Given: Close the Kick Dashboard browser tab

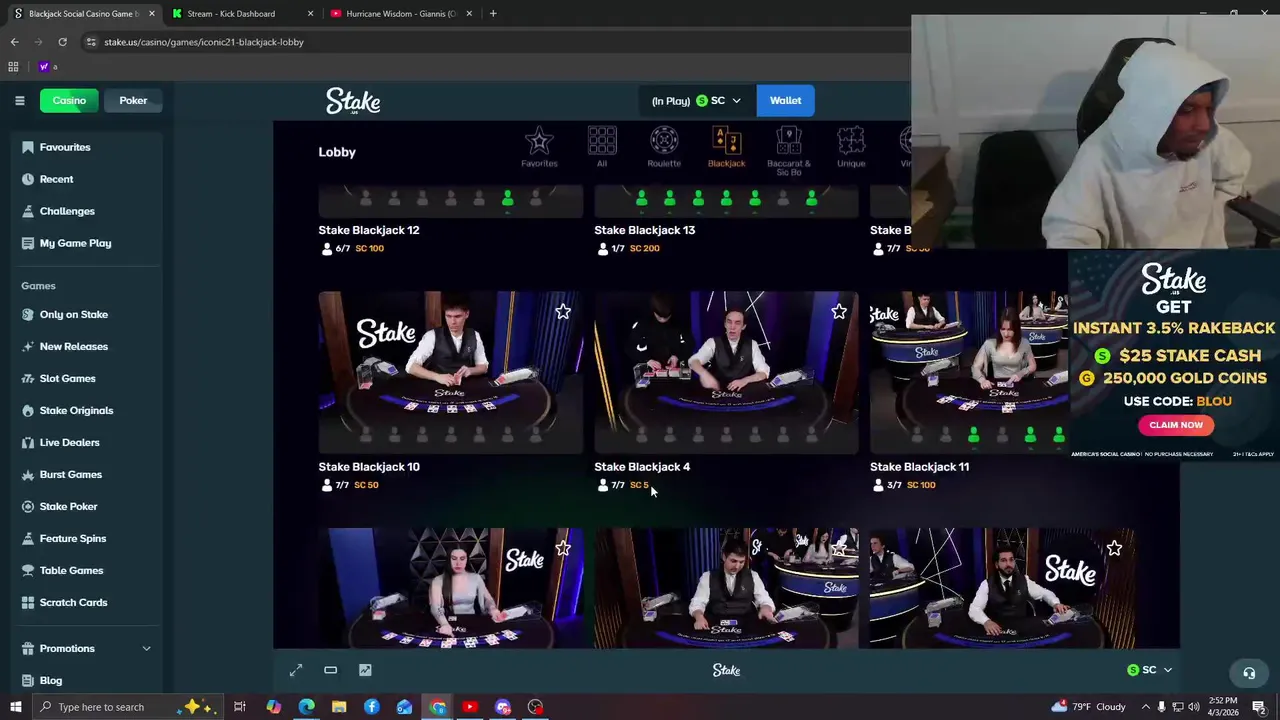Looking at the screenshot, I should (x=310, y=14).
